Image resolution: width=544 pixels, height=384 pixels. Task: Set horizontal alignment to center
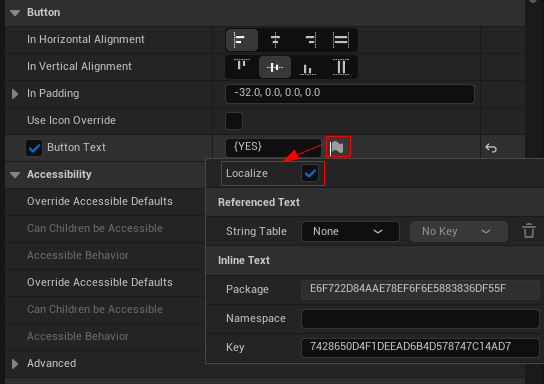click(x=275, y=40)
